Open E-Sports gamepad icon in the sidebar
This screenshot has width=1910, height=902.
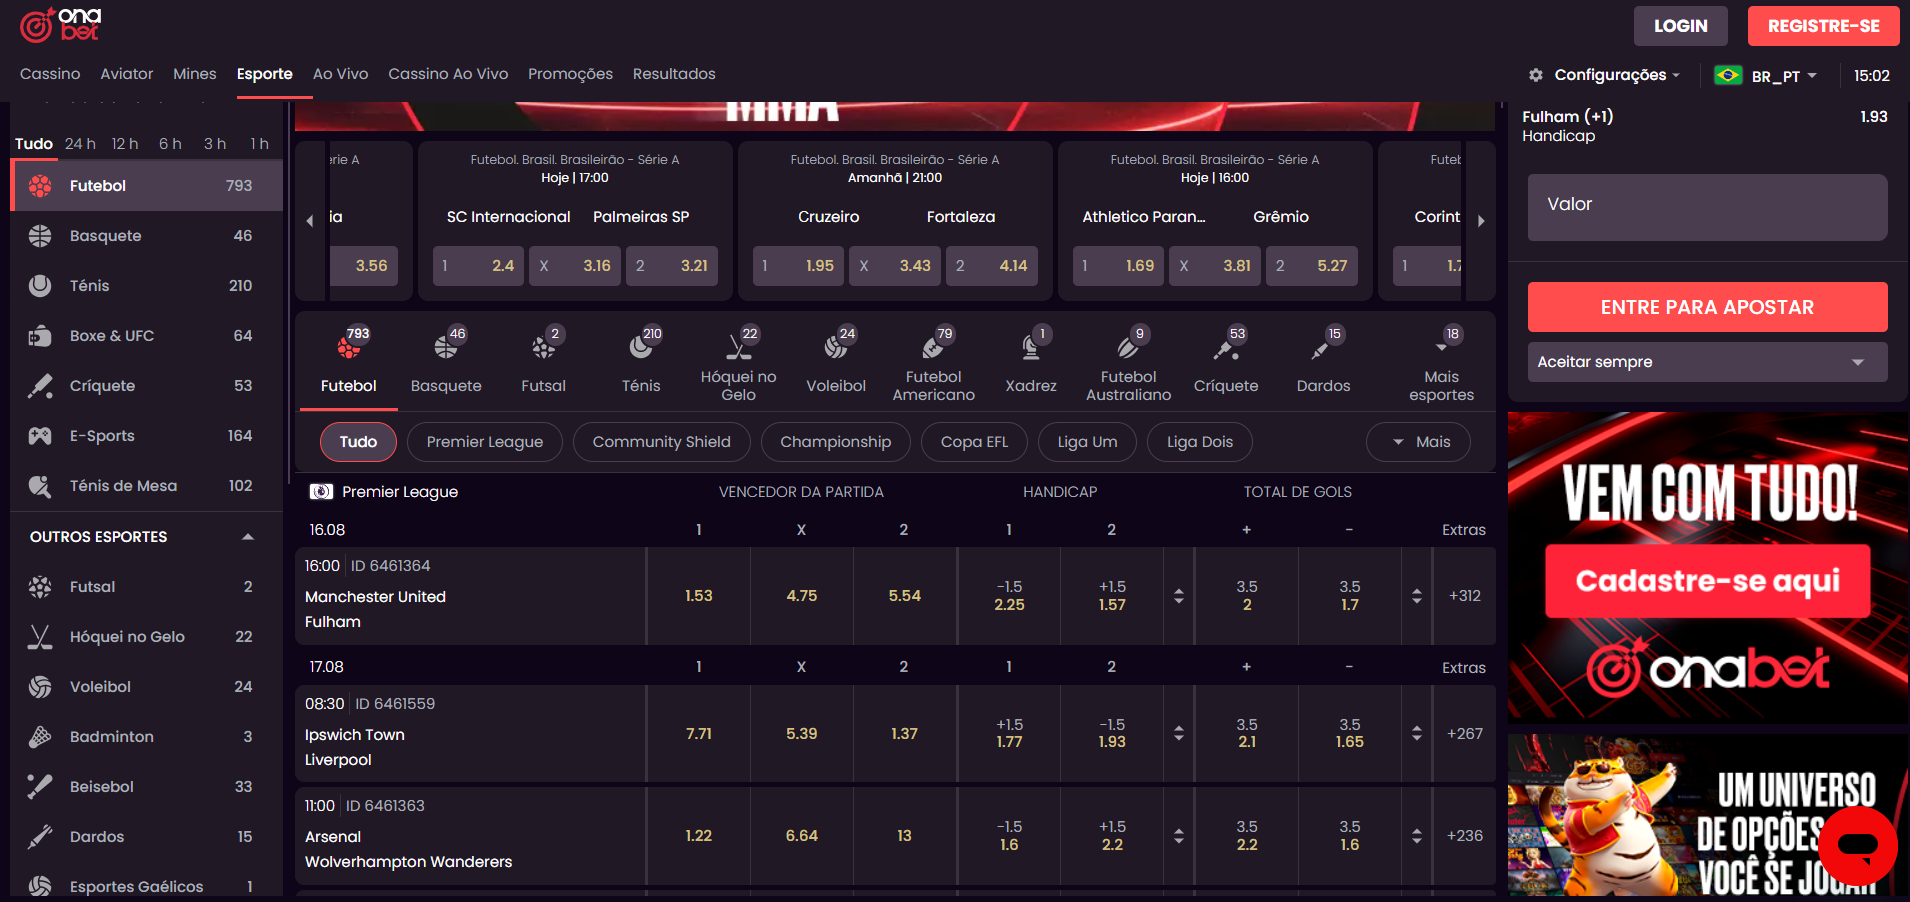pos(40,436)
